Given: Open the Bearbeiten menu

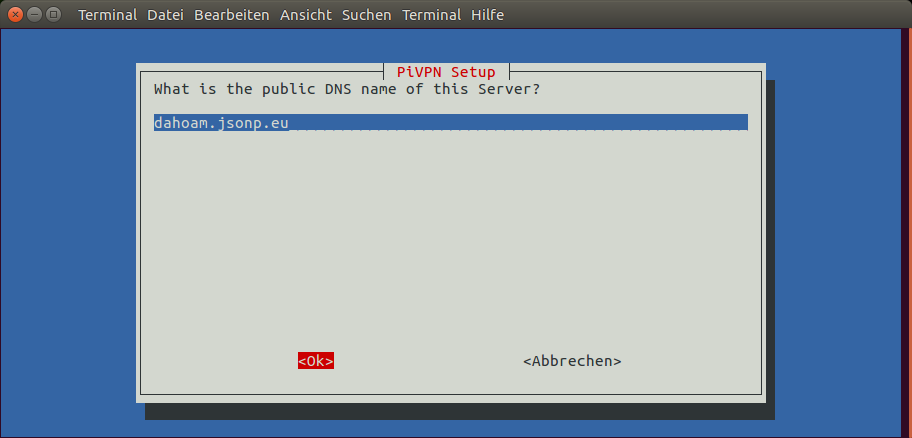Looking at the screenshot, I should point(231,15).
